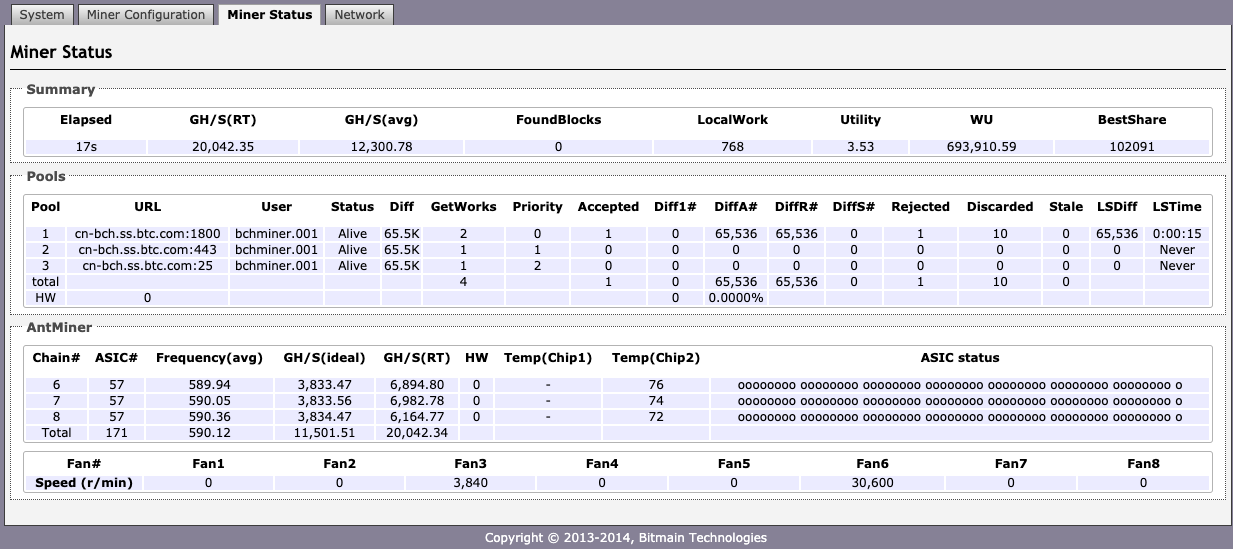Select the Miner Status tab
The height and width of the screenshot is (549, 1233).
click(269, 14)
